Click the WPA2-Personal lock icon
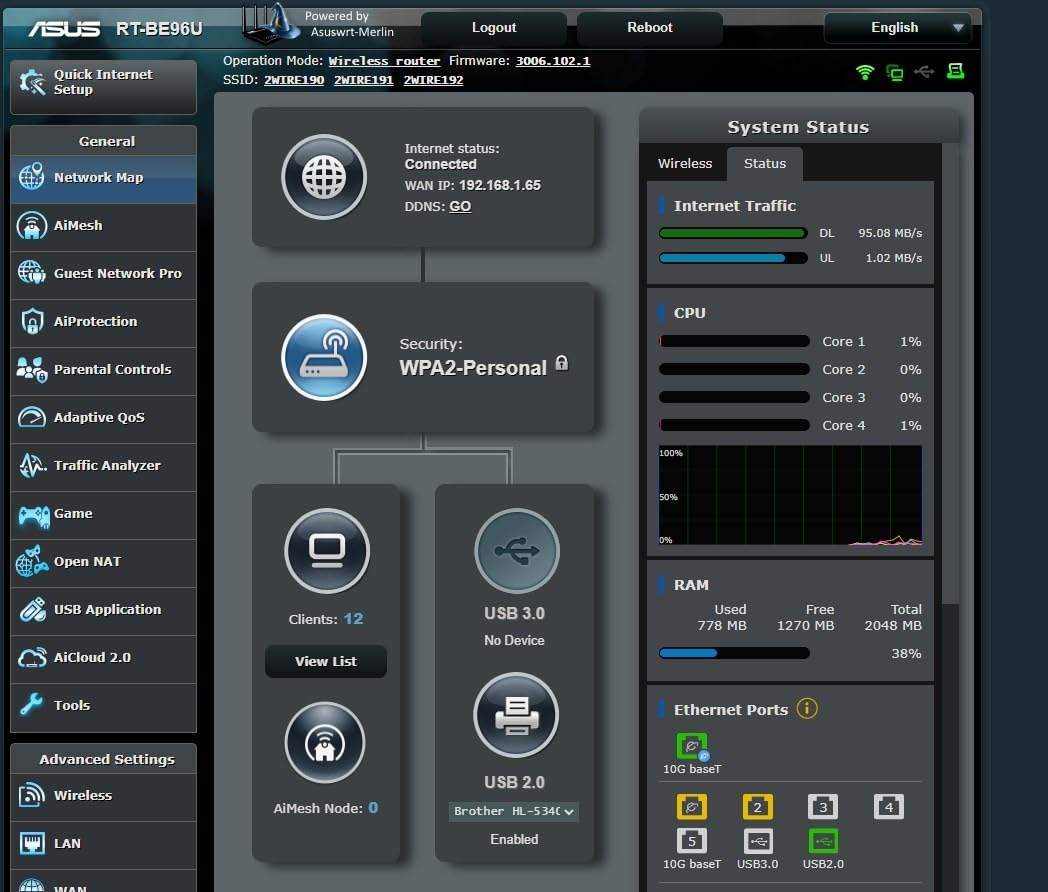The width and height of the screenshot is (1048, 892). coord(561,363)
